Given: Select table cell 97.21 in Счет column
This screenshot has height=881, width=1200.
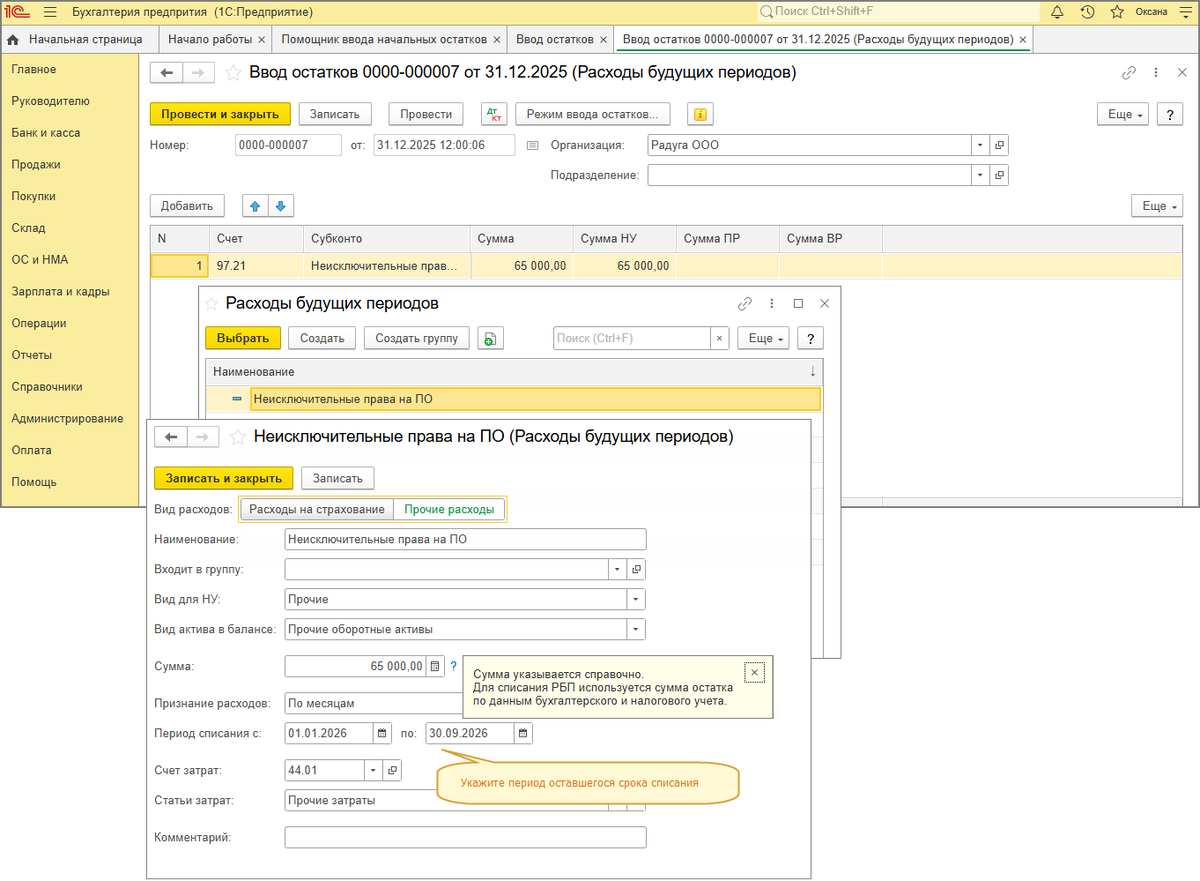Looking at the screenshot, I should click(x=255, y=266).
